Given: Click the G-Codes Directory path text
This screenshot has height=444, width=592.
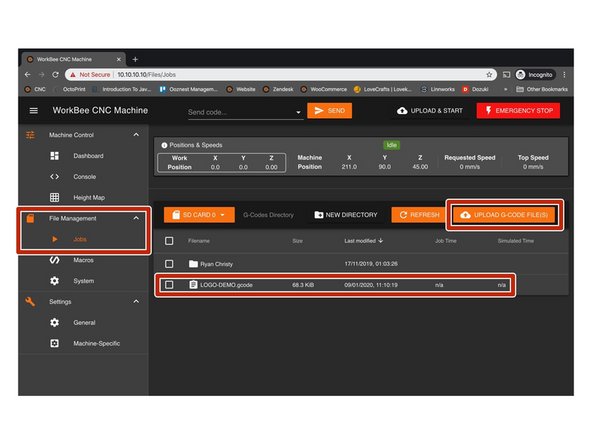Looking at the screenshot, I should tap(268, 215).
